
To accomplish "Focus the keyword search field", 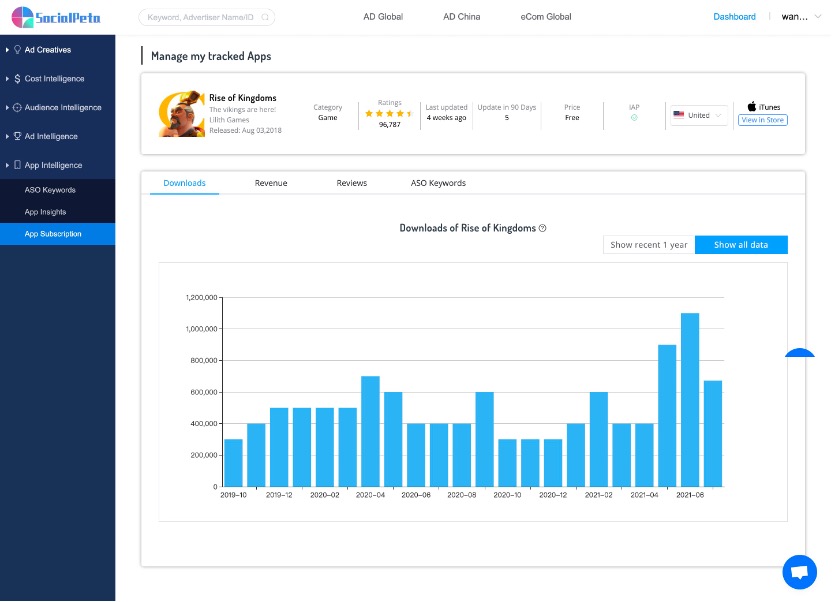I will (206, 17).
